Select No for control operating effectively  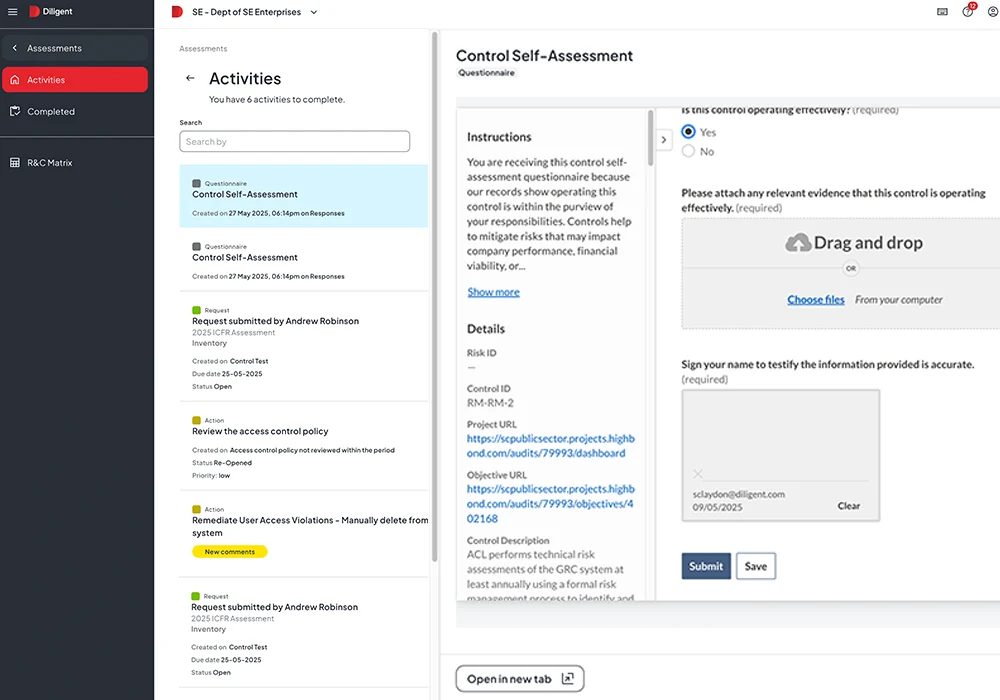pos(688,150)
